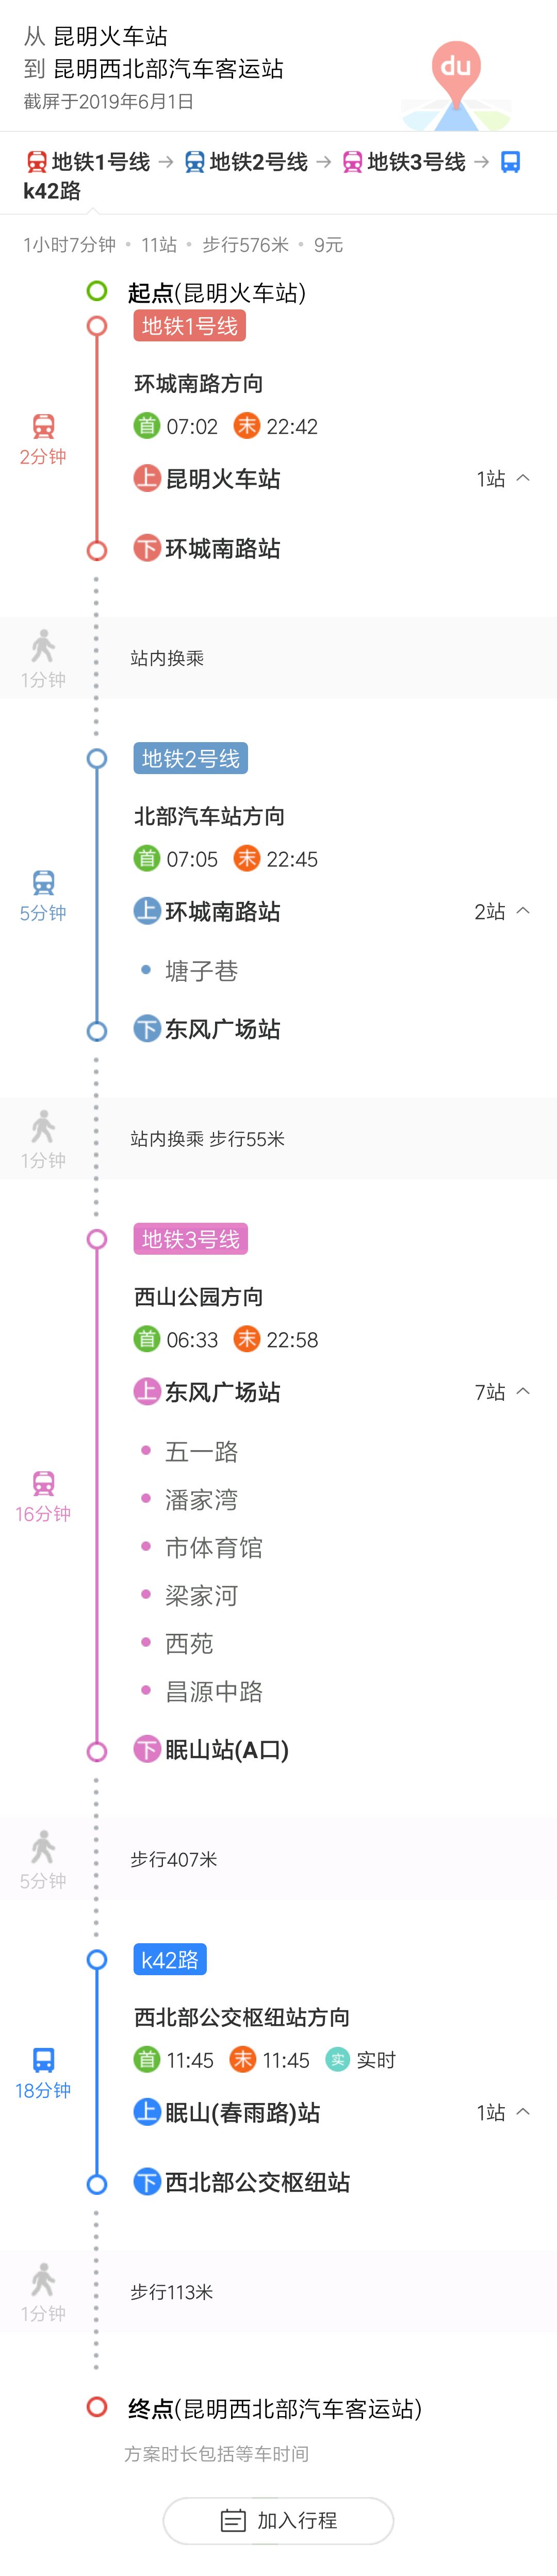Screen dimensions: 557x2576
Task: Collapse the 1站 stops list for 昆明火车站
Action: pos(523,478)
